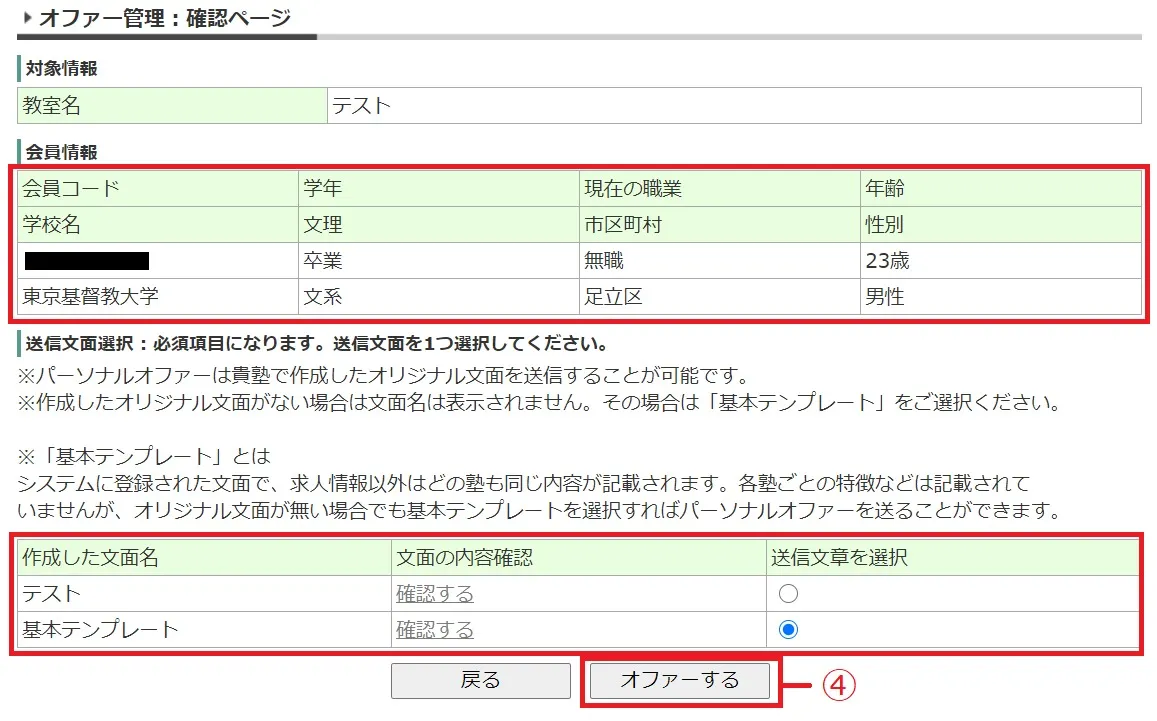This screenshot has width=1157, height=721.
Task: Click the circled number 4 annotation marker
Action: coord(839,684)
